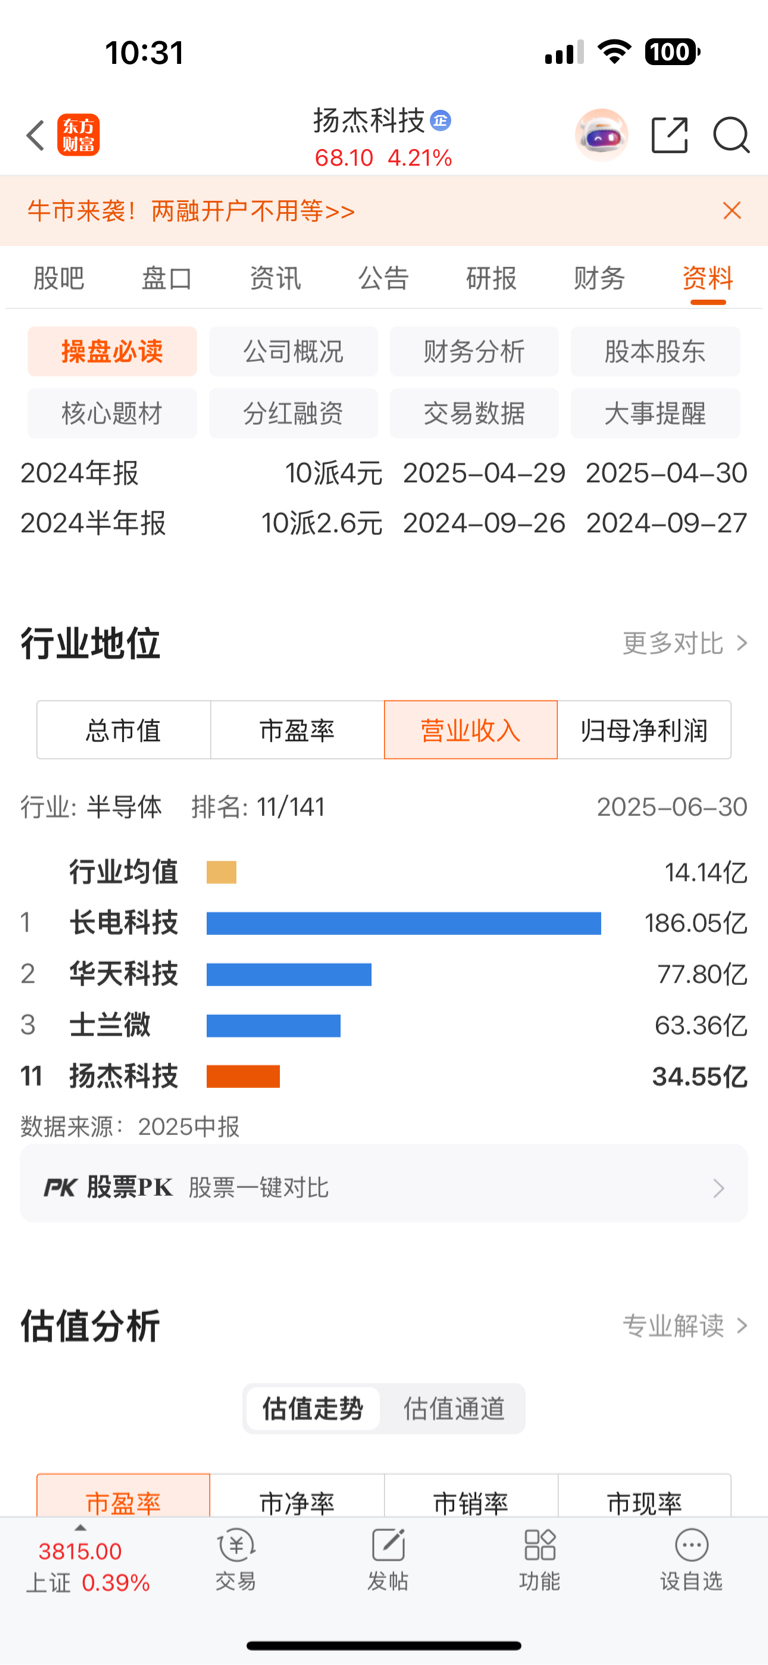Select the 核心题材 chip

pos(112,413)
